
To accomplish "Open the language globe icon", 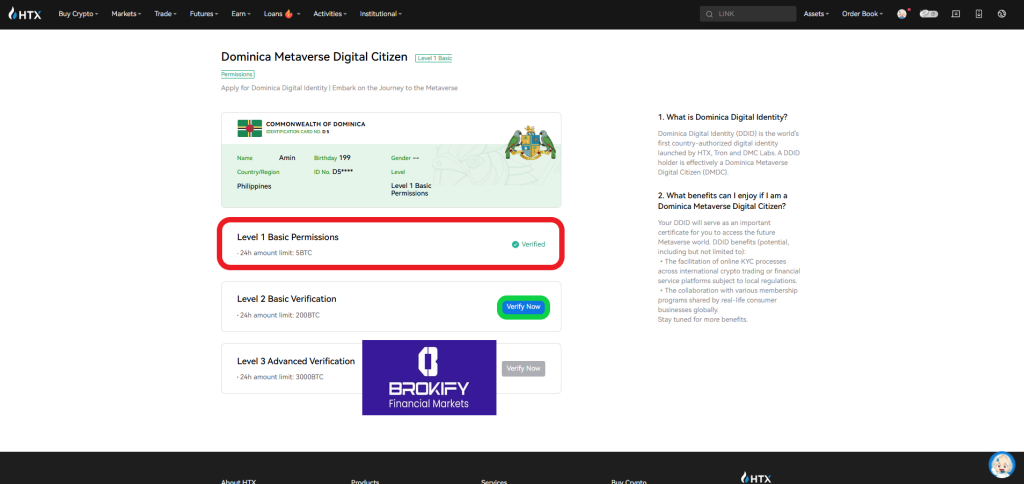I will point(1003,14).
